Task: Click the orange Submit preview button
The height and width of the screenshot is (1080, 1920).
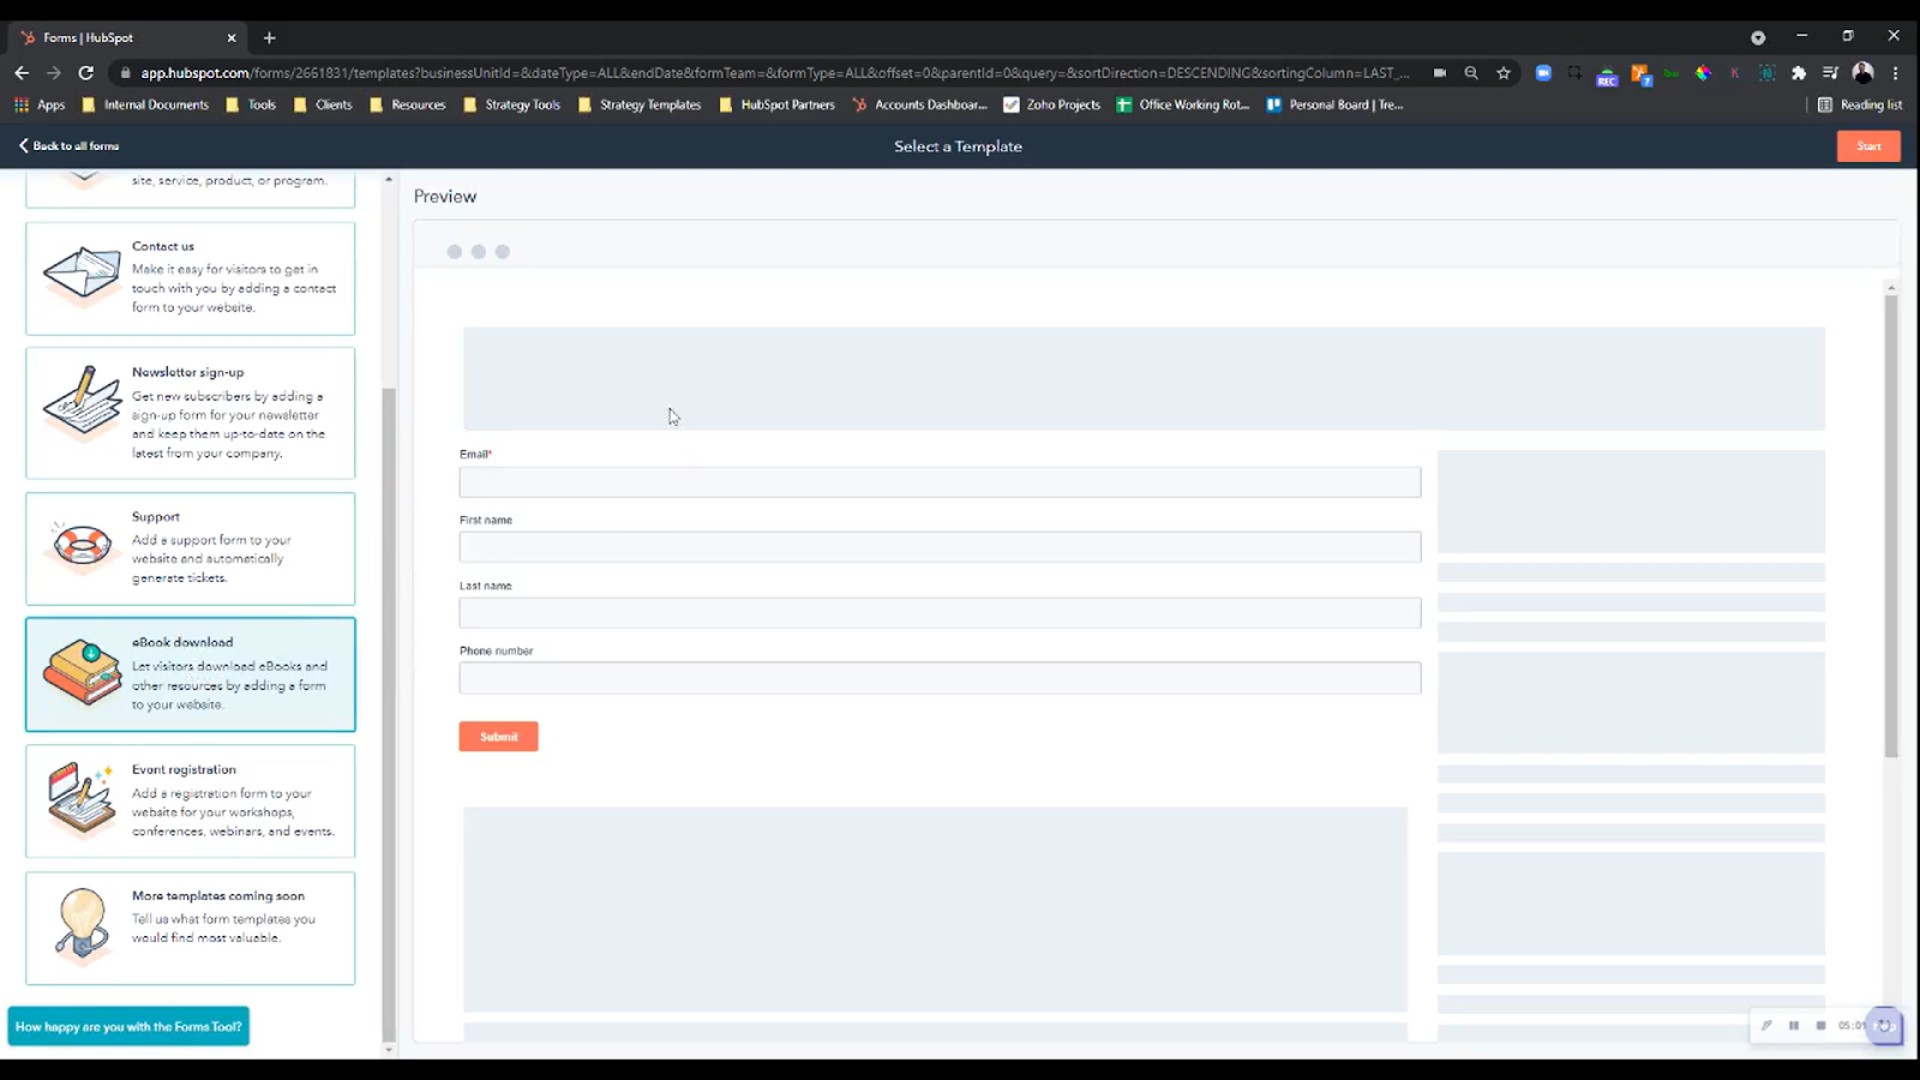Action: [x=498, y=737]
